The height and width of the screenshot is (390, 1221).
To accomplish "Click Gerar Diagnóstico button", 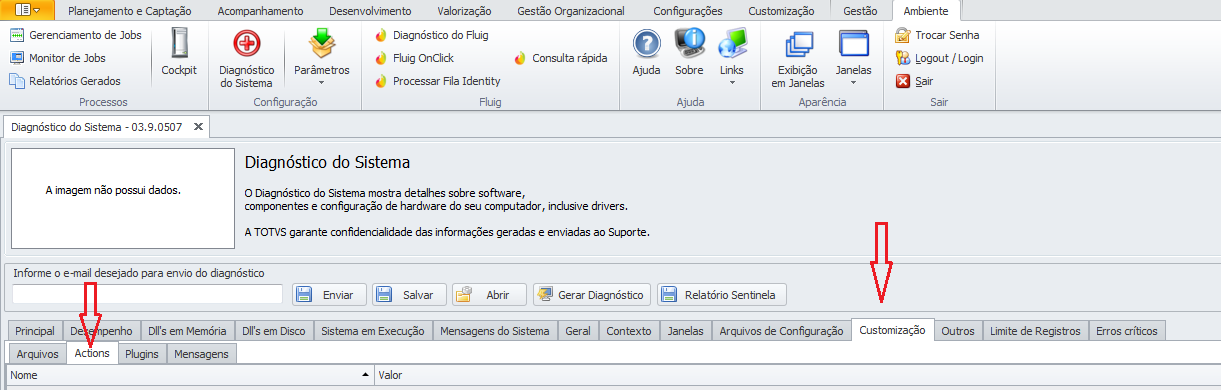I will 592,295.
